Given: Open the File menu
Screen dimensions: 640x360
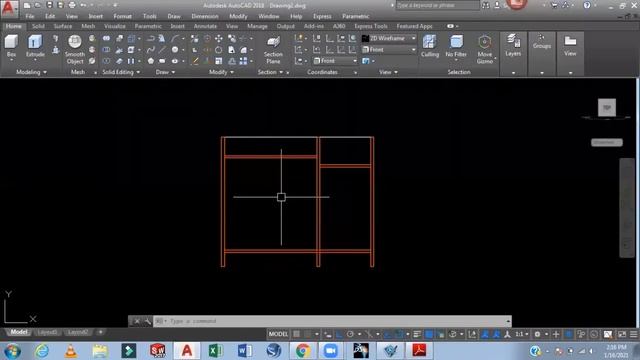Looking at the screenshot, I should pyautogui.click(x=30, y=16).
